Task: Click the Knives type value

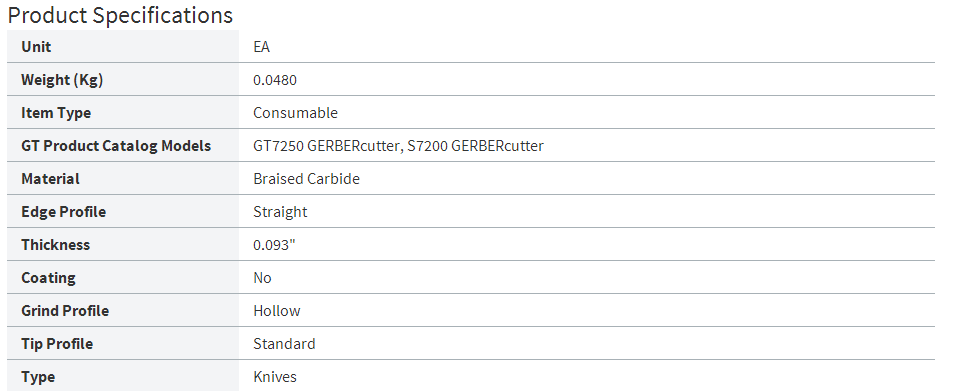Action: [x=275, y=377]
